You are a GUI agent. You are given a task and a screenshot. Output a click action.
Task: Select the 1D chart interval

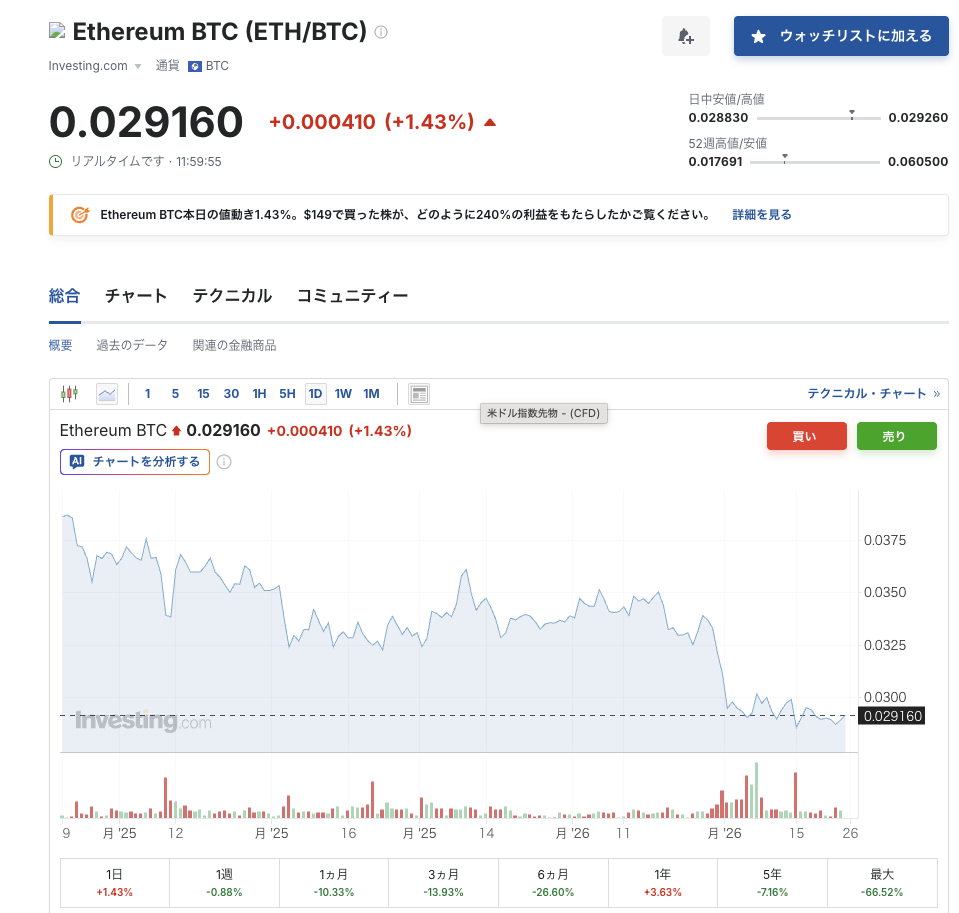(x=315, y=394)
